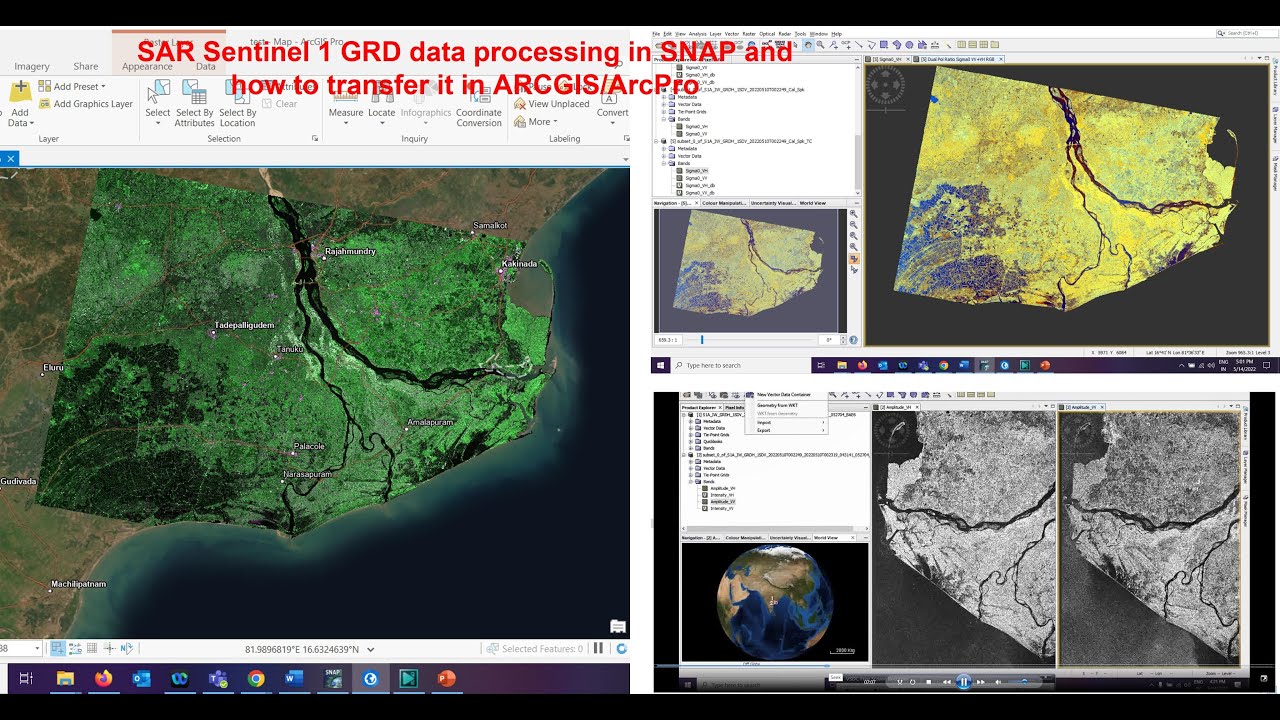Switch to the Appearance ribbon tab
Viewport: 1280px width, 720px height.
pos(147,66)
